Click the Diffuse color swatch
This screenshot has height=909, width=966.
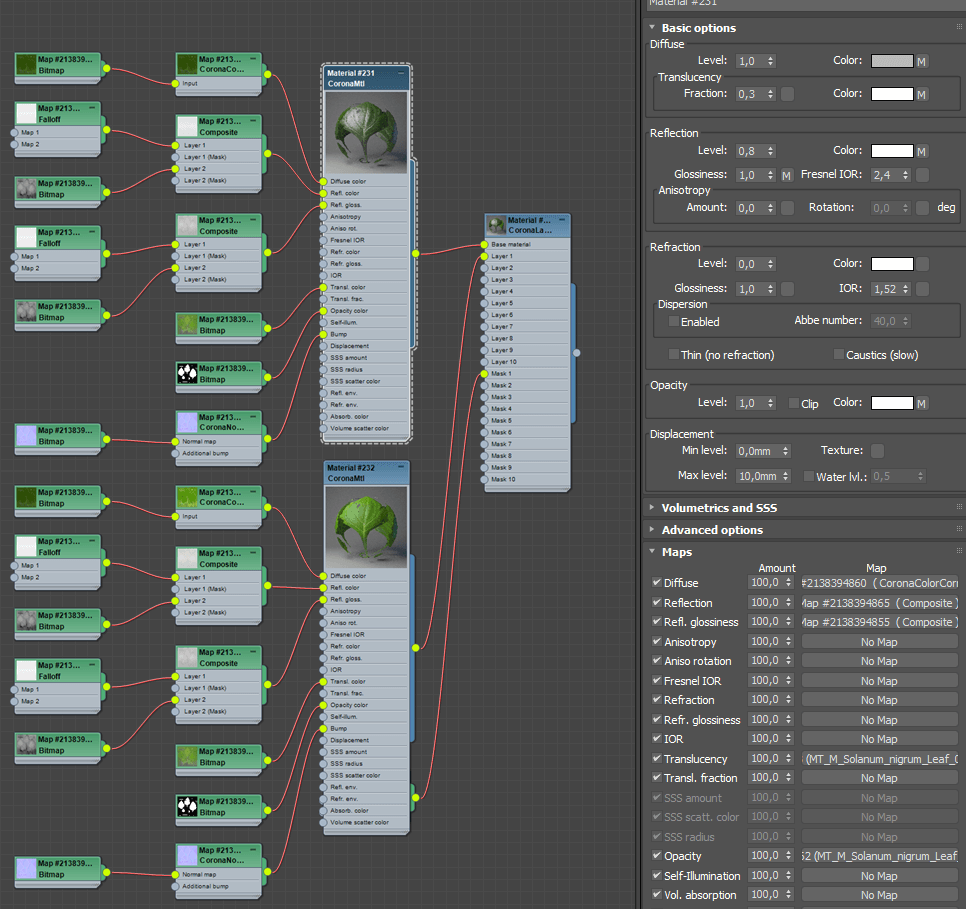(x=890, y=61)
